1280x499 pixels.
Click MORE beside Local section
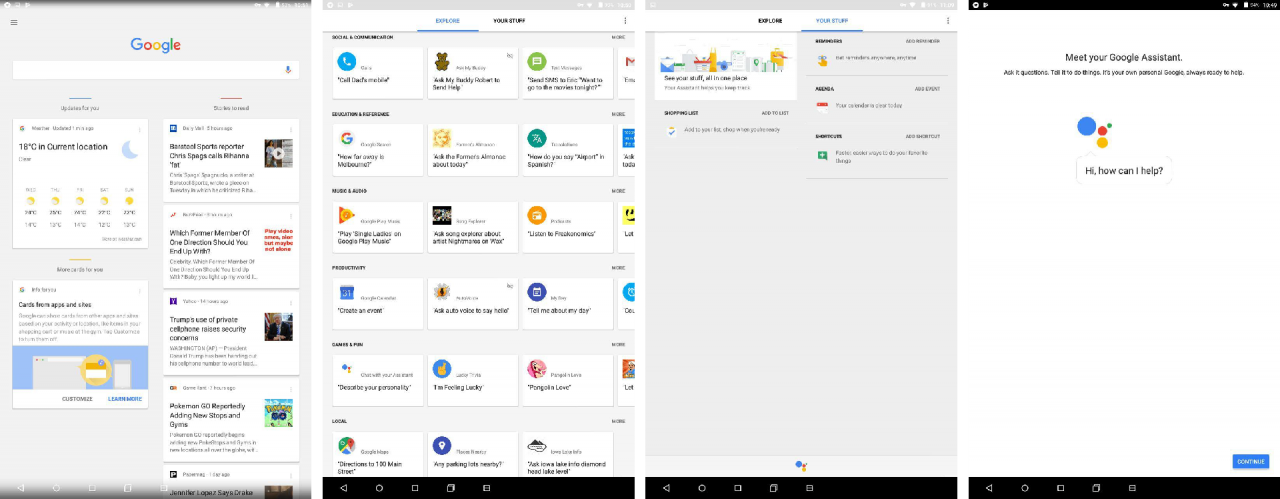point(618,421)
